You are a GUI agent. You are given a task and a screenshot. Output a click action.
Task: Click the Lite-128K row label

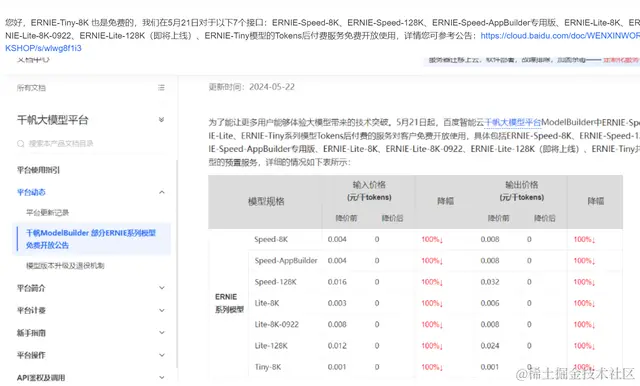271,346
